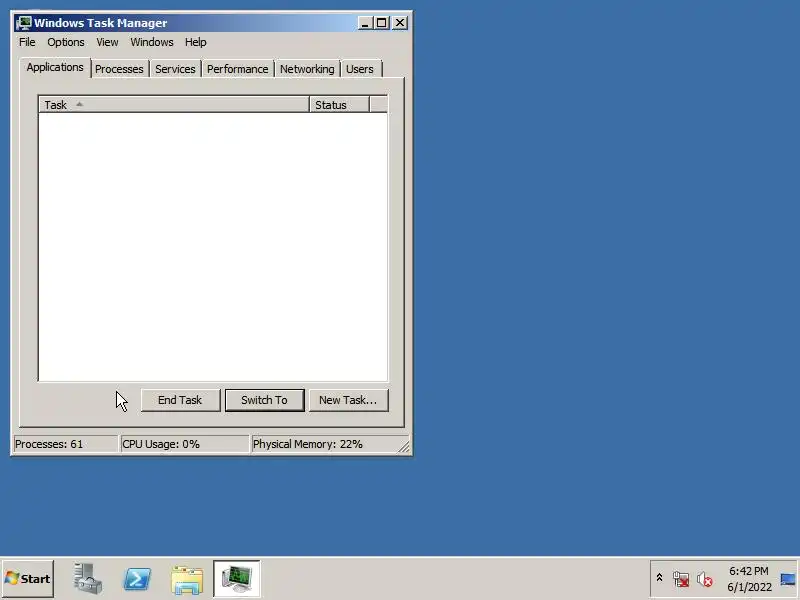Switch to the Processes tab

(x=119, y=69)
